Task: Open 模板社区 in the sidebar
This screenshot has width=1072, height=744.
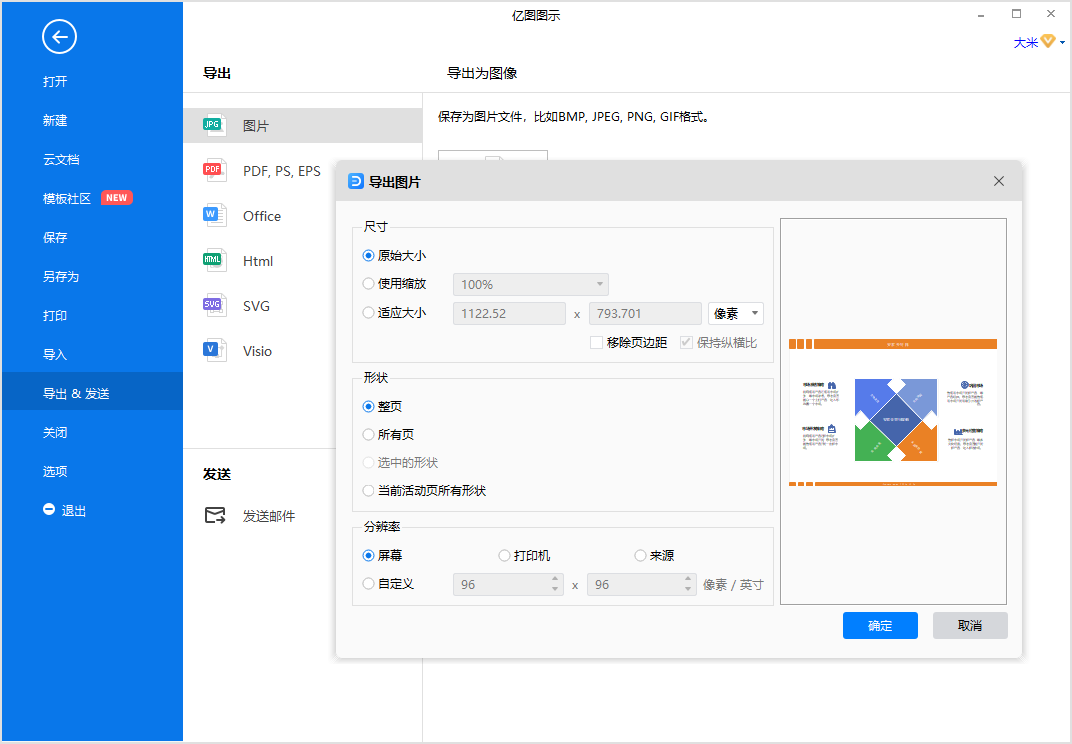Action: click(67, 198)
